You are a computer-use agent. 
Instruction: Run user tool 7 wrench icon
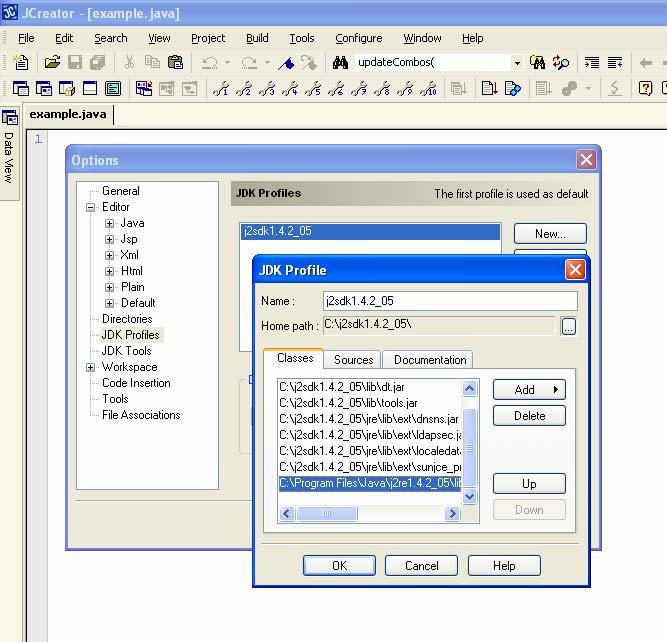click(x=359, y=88)
